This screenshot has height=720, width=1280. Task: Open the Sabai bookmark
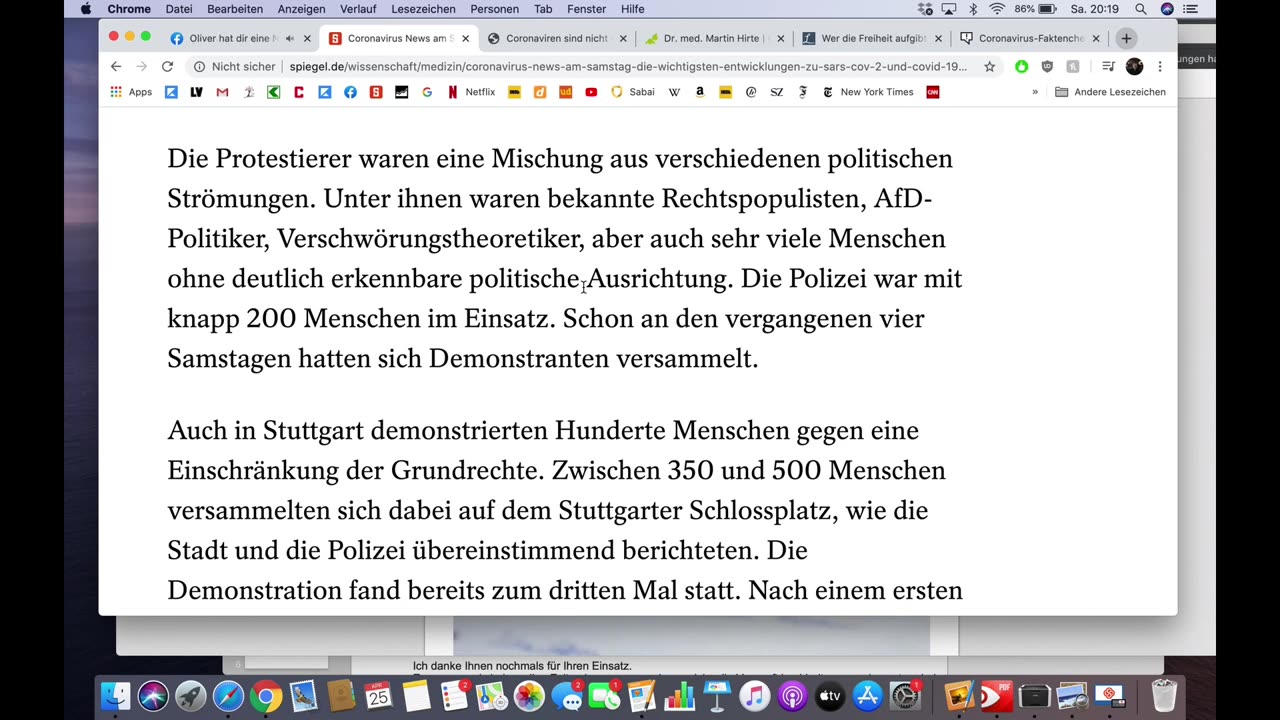(633, 92)
